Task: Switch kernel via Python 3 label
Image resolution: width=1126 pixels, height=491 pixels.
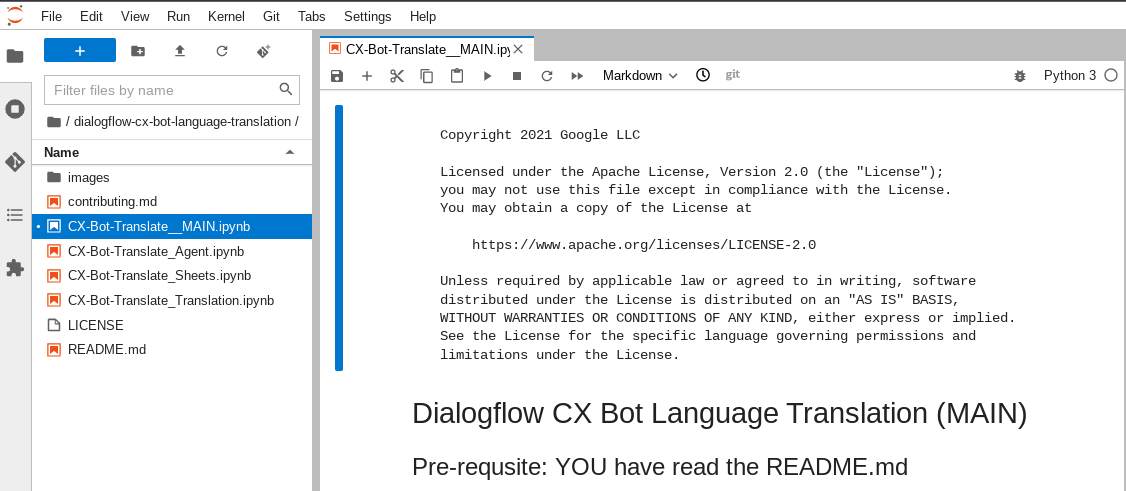Action: [1069, 75]
